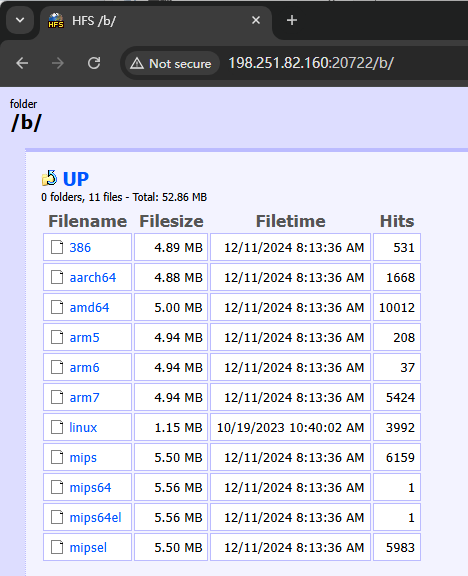Image resolution: width=468 pixels, height=576 pixels.
Task: Click the file icon beside linux
Action: [57, 427]
